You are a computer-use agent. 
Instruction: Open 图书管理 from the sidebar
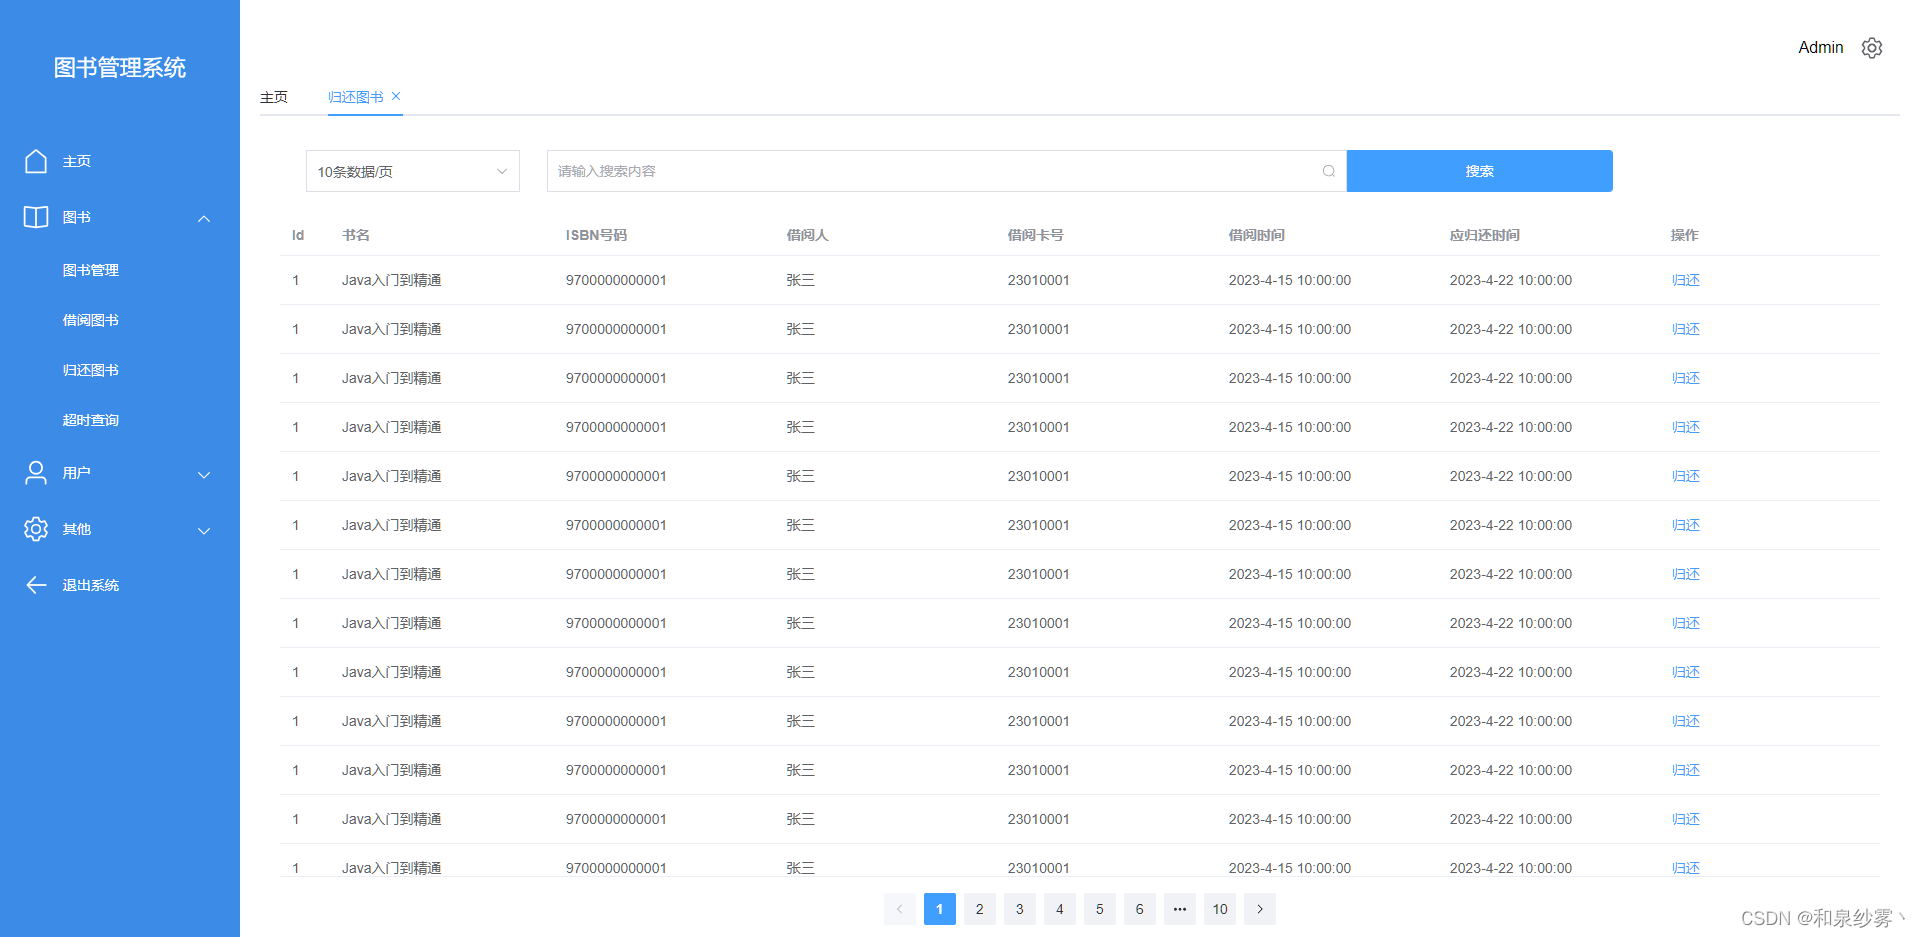[x=91, y=269]
